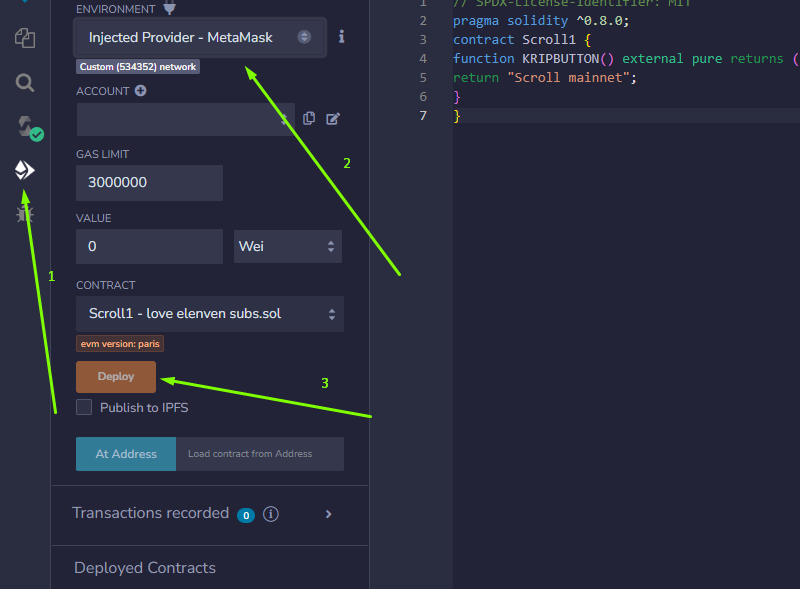
Task: Click the evm version: paris badge
Action: tap(120, 343)
